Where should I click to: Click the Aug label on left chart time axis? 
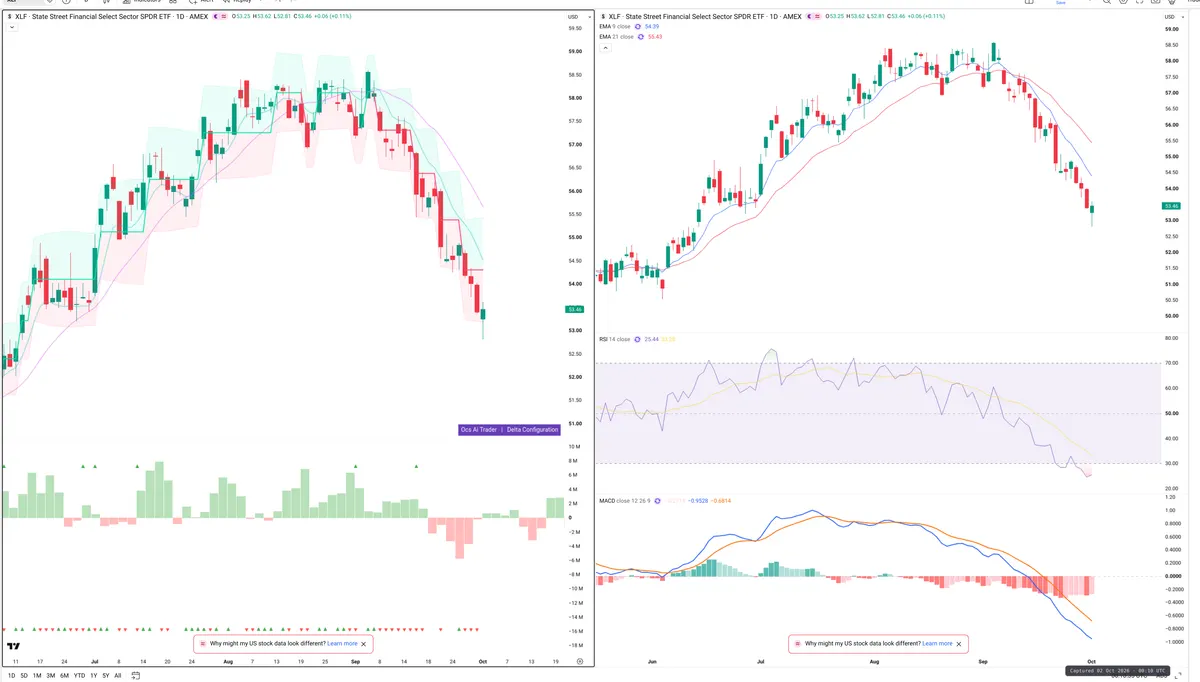click(x=228, y=662)
